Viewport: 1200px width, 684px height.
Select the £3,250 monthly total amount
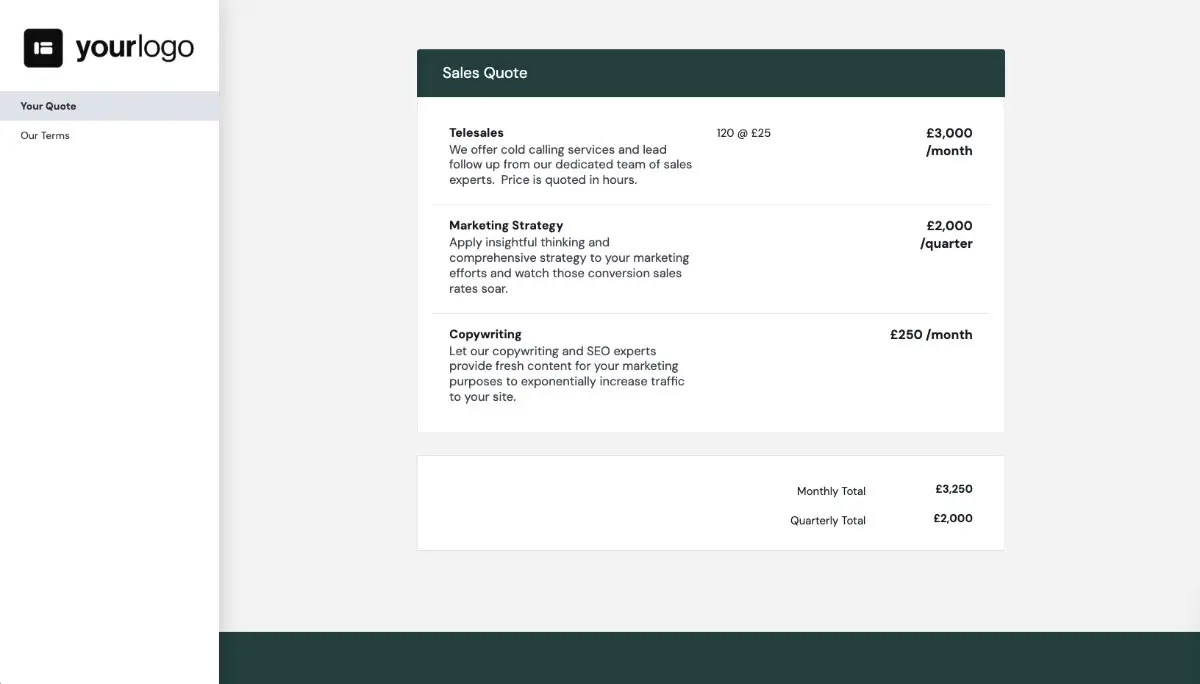click(x=954, y=489)
